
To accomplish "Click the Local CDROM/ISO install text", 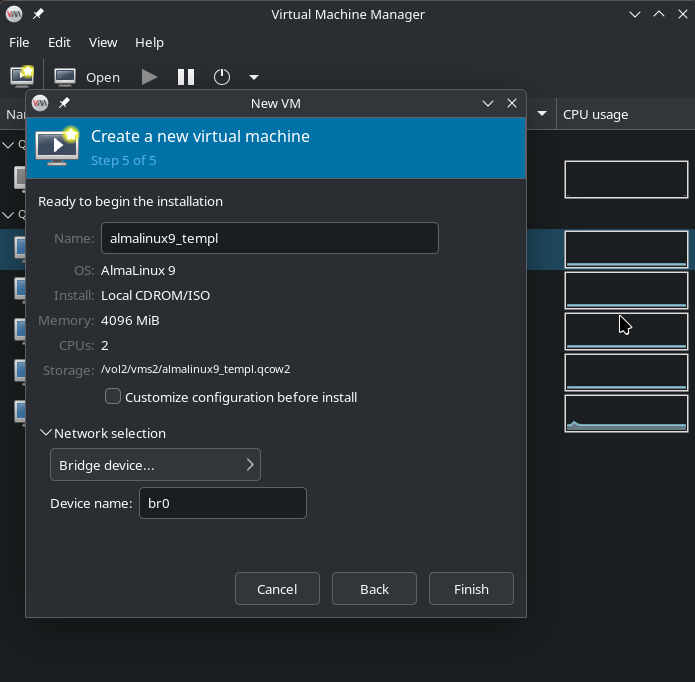I will tap(156, 296).
